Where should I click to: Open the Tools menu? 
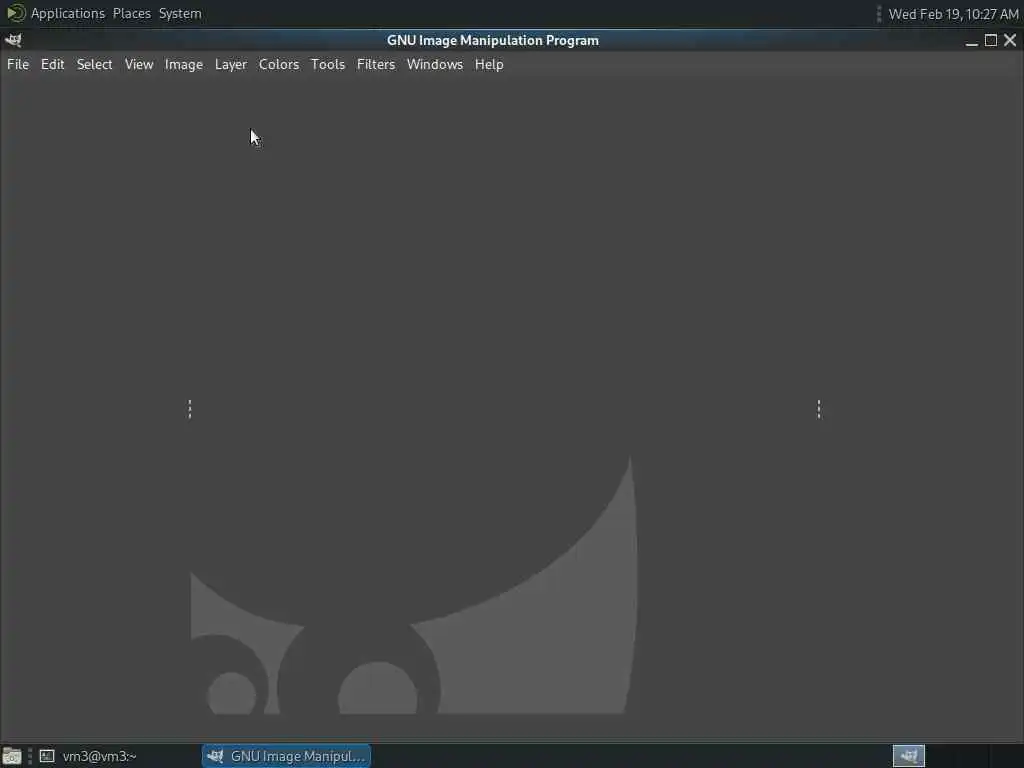328,64
